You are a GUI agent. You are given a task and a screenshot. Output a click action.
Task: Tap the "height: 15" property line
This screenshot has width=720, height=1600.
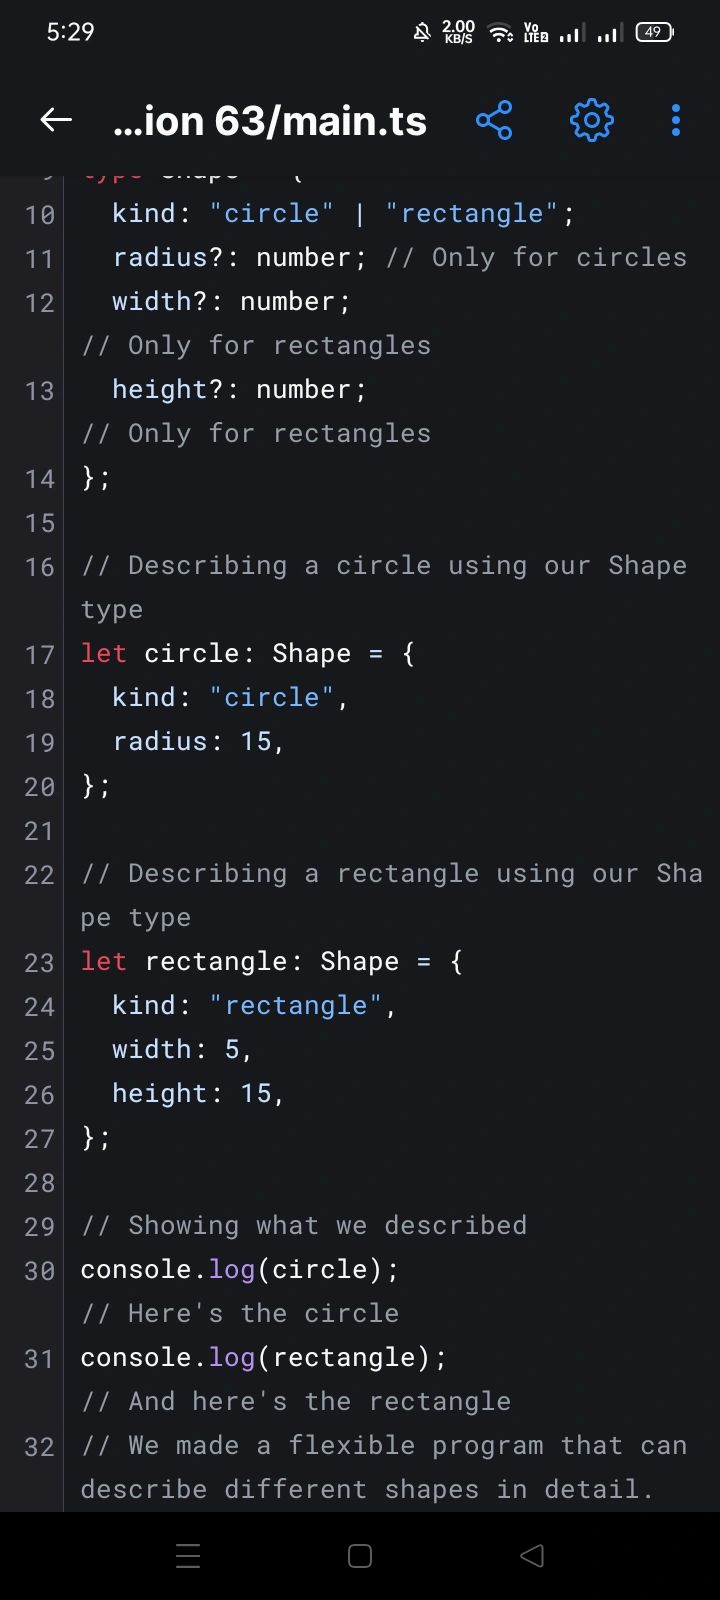tap(198, 1094)
